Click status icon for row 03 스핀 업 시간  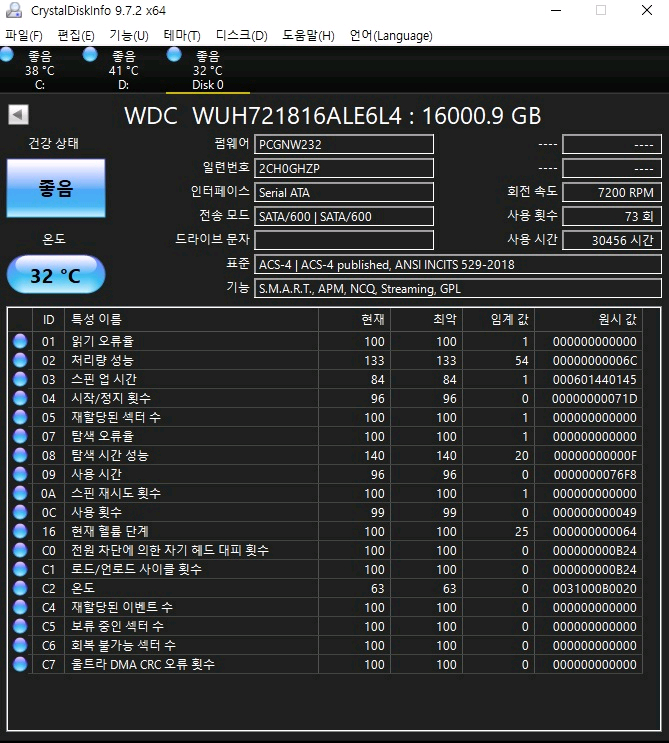click(x=20, y=379)
